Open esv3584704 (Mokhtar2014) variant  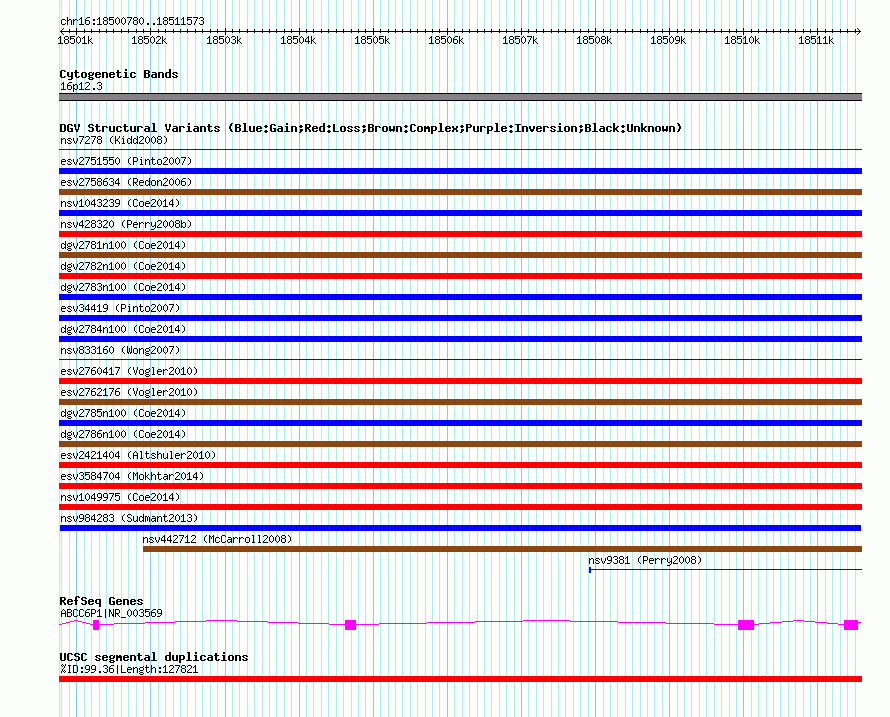pos(132,476)
